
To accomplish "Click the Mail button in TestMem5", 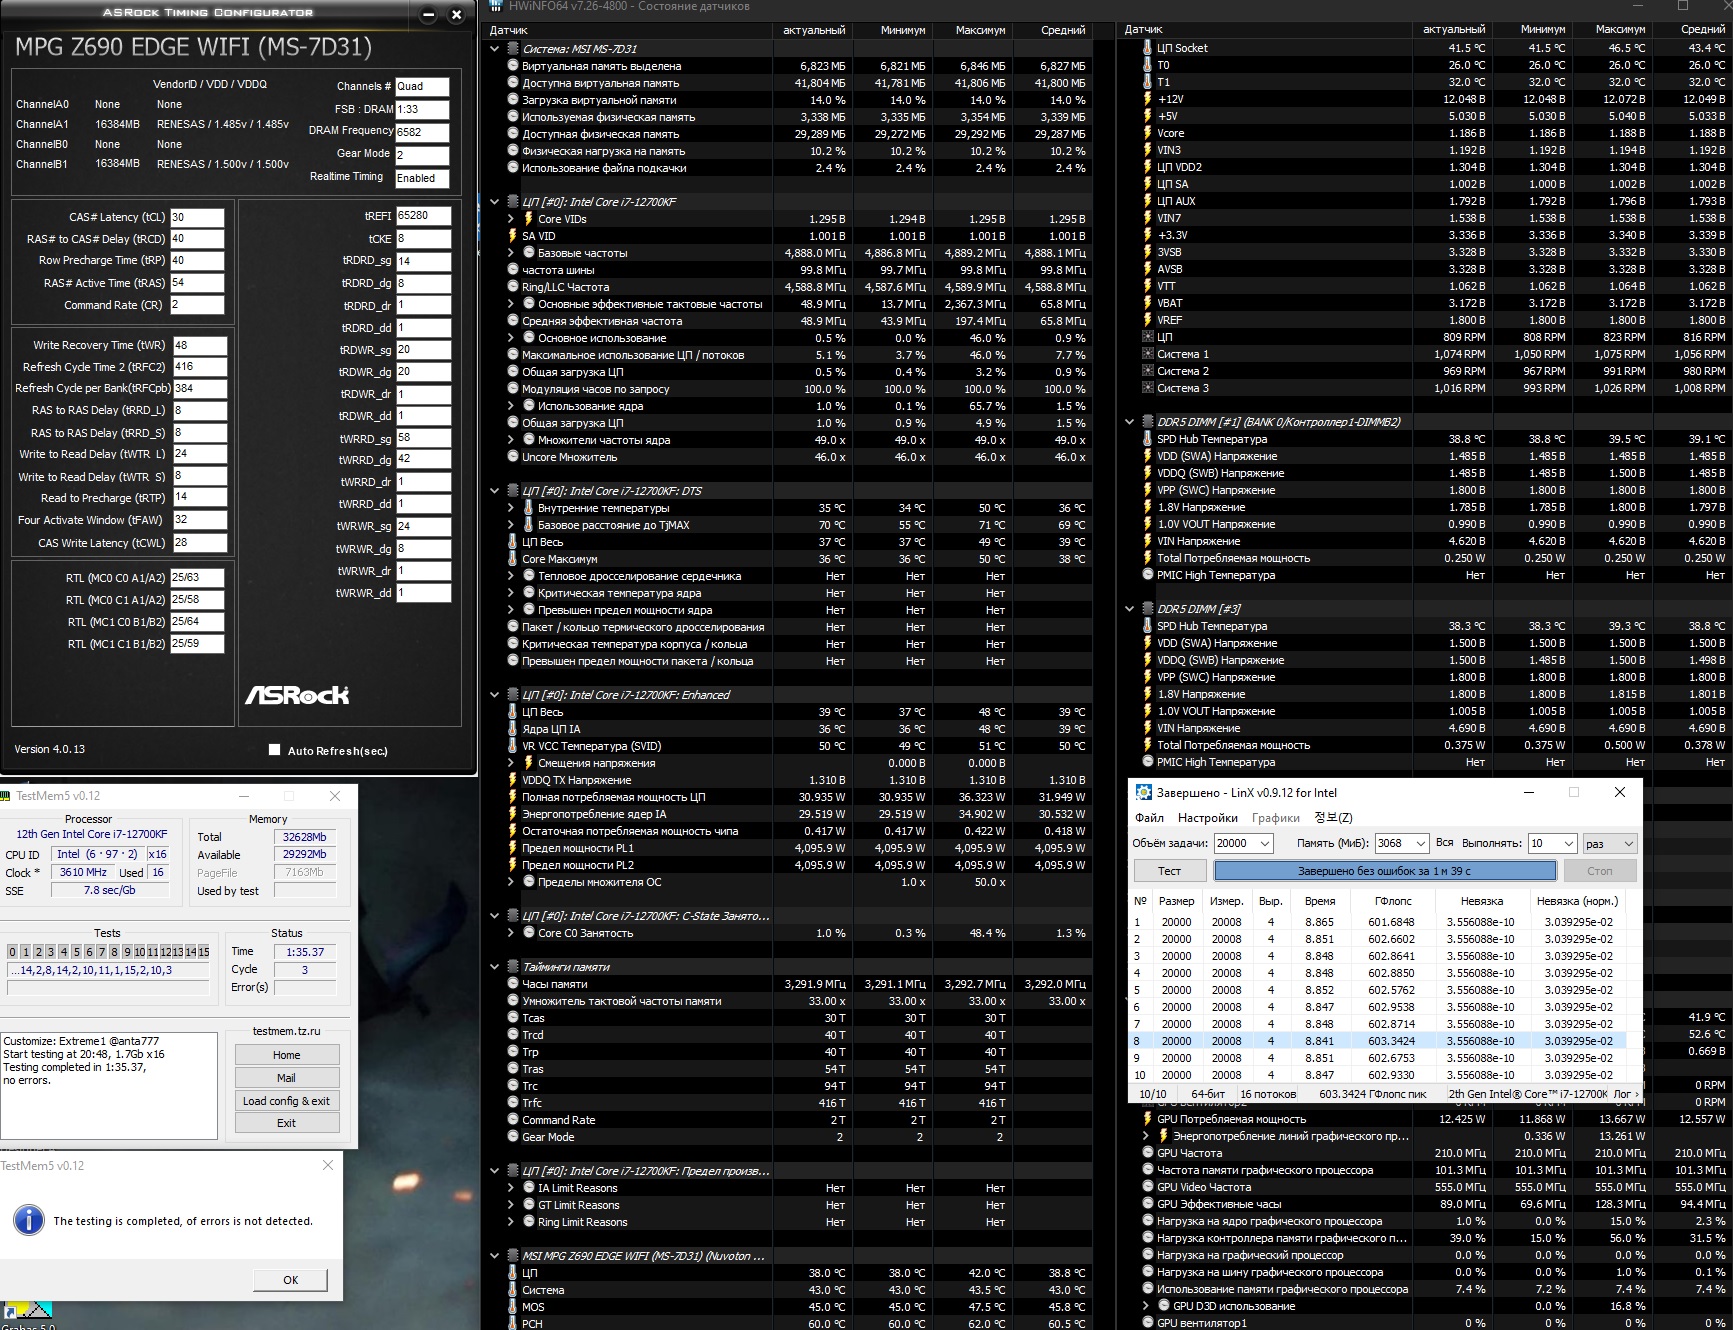I will pos(287,1078).
